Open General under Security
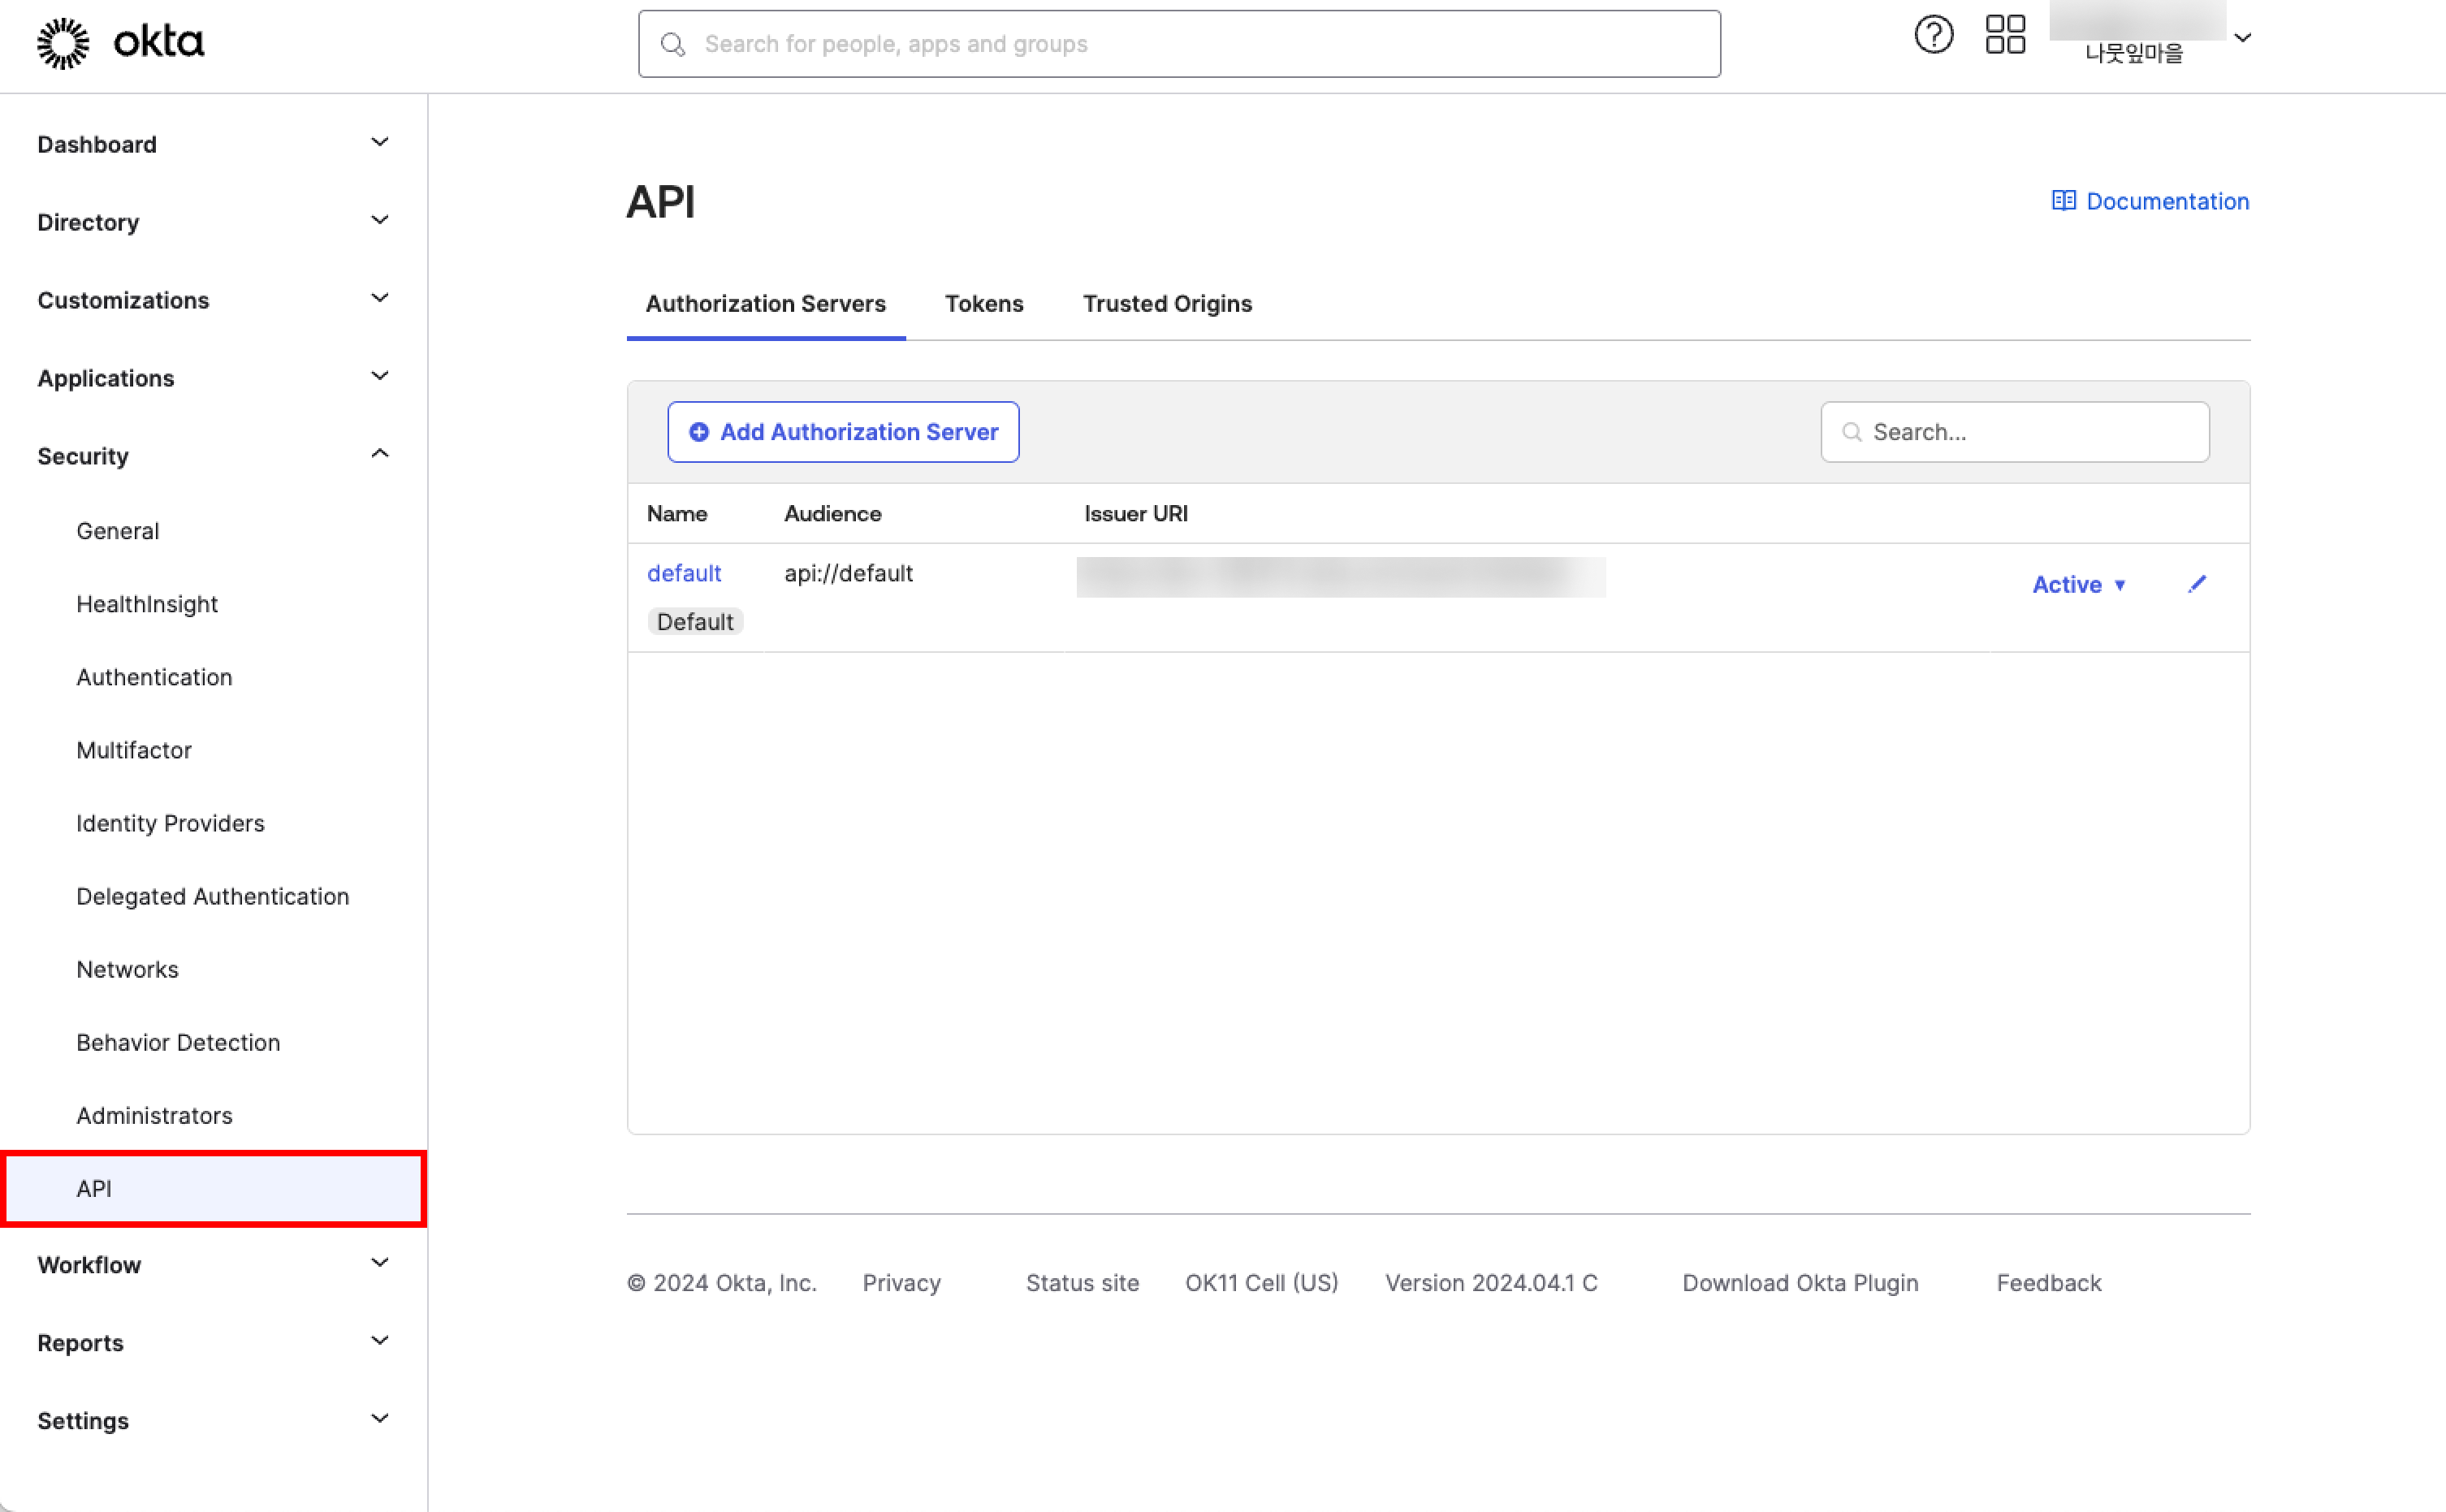Screen dimensions: 2446x1512 (118, 531)
